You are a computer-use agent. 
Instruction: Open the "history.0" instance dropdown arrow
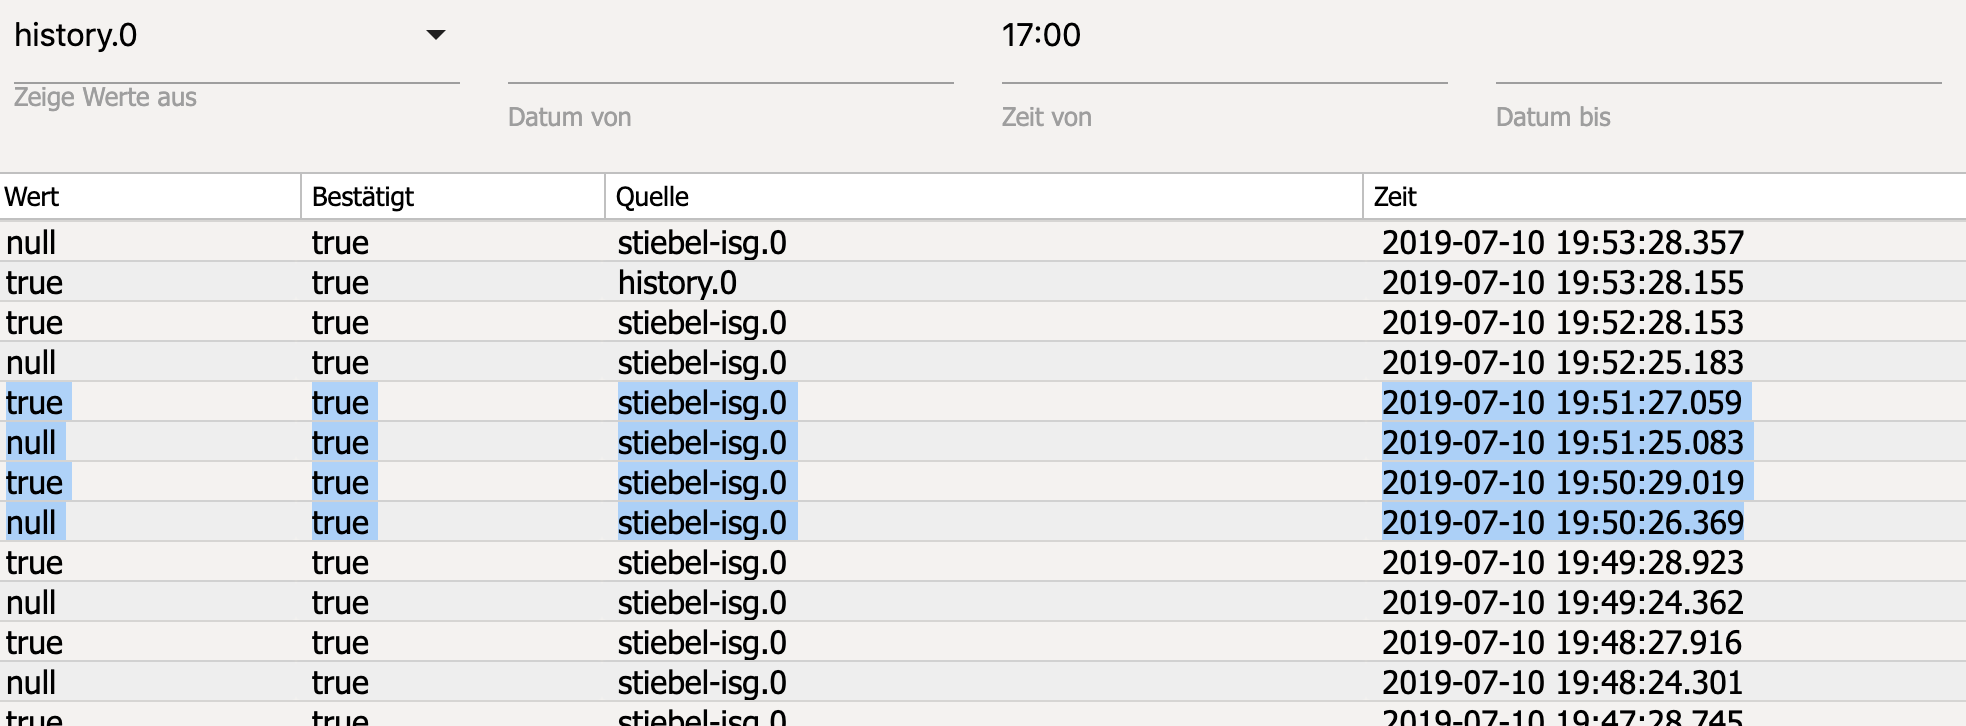click(435, 35)
